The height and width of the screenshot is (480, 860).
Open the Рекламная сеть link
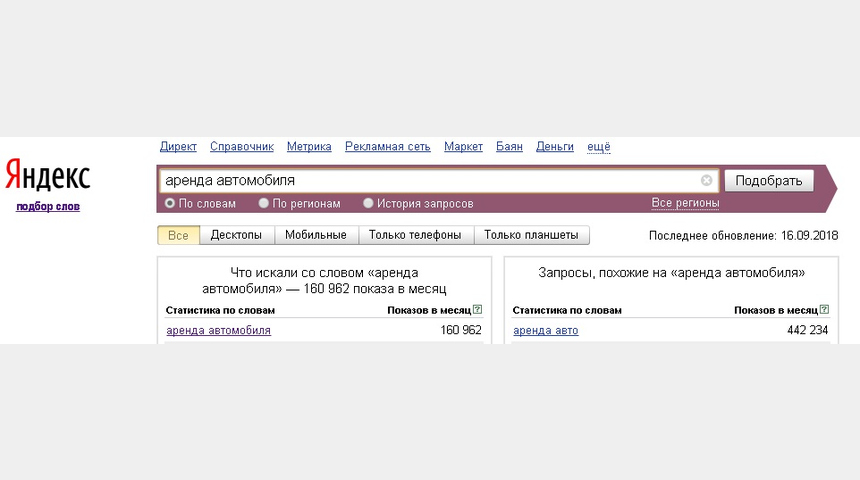click(388, 146)
